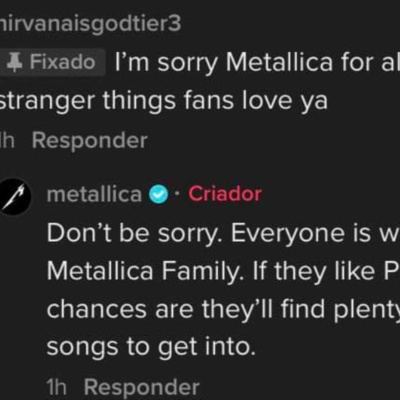Viewport: 400px width, 400px height.
Task: Click the pushpin icon beside Fixado
Action: pos(14,62)
